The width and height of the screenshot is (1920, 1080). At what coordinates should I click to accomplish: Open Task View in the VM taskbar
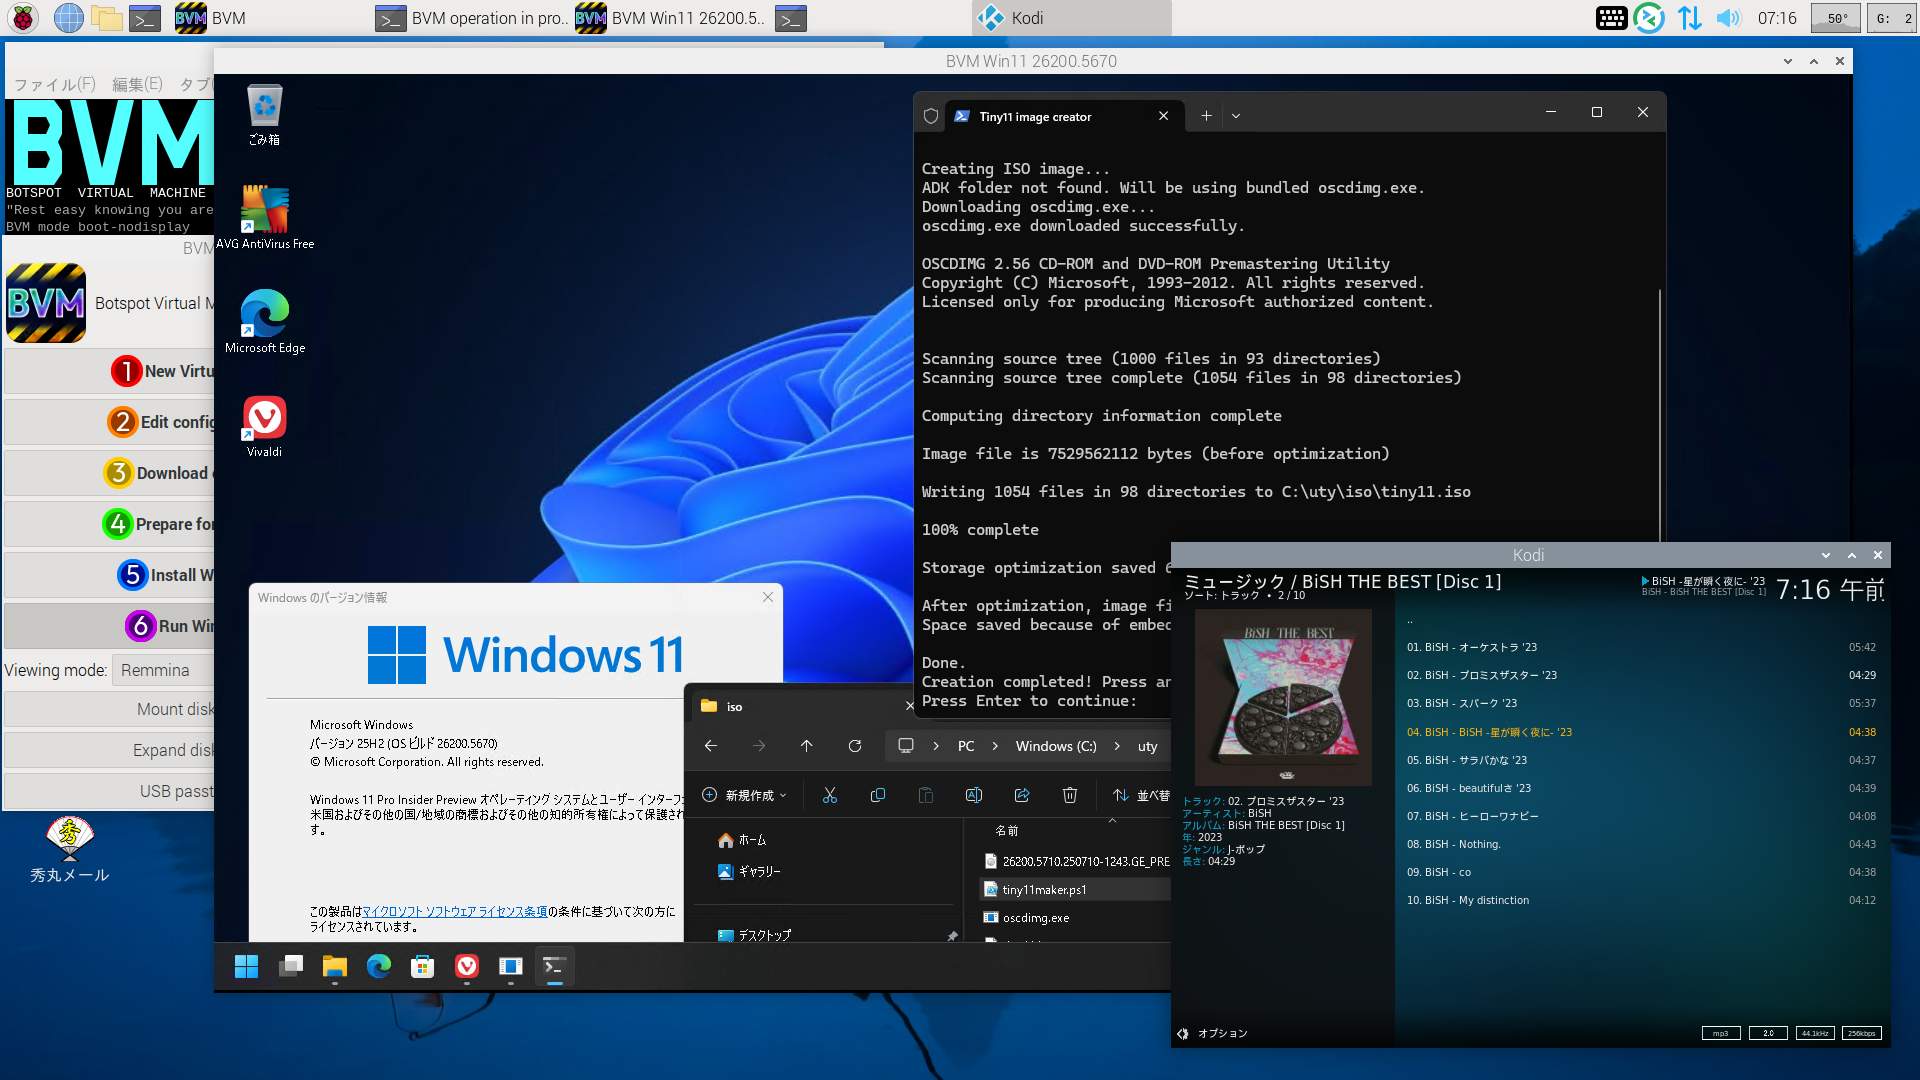pyautogui.click(x=290, y=966)
